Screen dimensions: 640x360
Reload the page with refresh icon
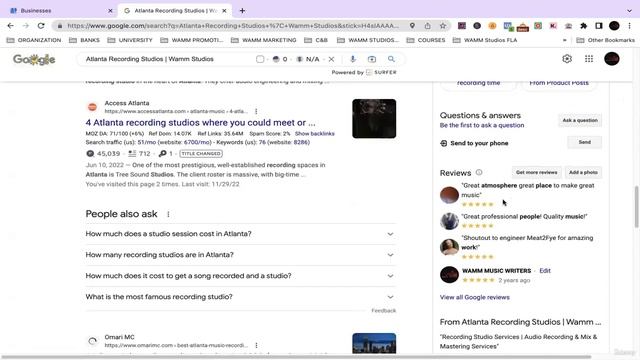[41, 26]
